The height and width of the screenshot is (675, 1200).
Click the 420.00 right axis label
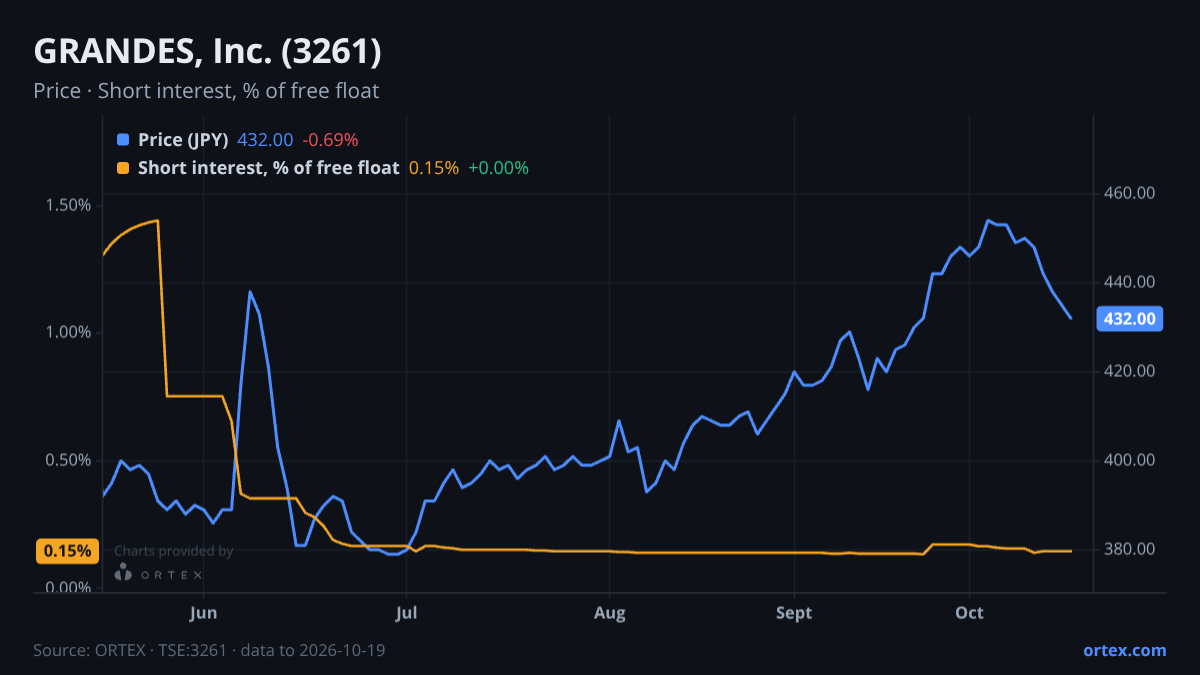[x=1130, y=371]
